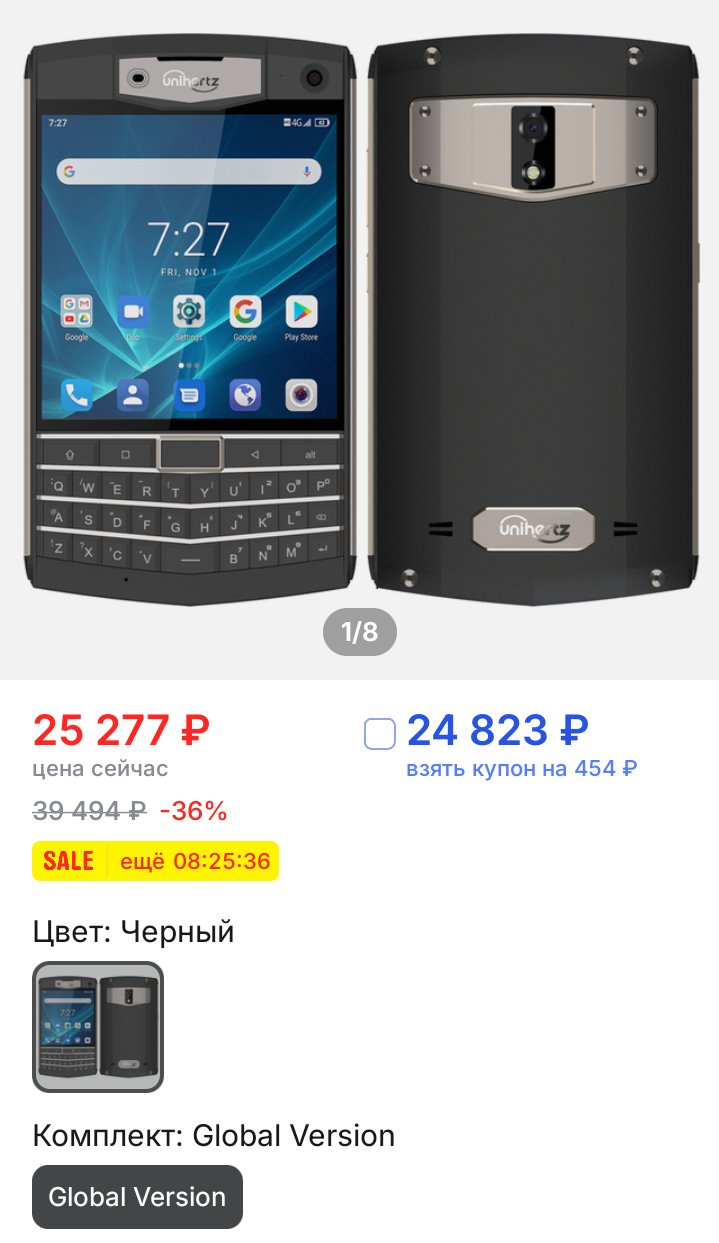Tap the Camera icon in phone dock
Viewport: 719px width, 1243px height.
click(x=301, y=396)
